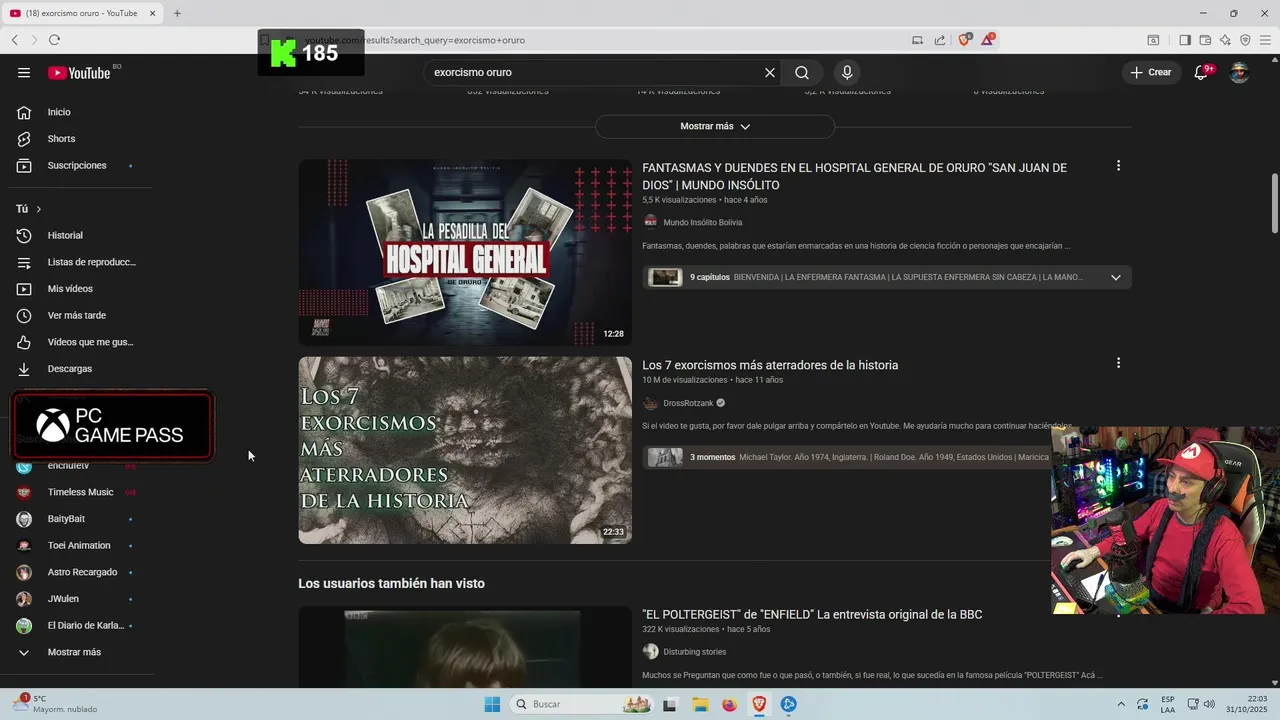Screen dimensions: 1280x720
Task: Open File Explorer from the taskbar
Action: (x=699, y=704)
